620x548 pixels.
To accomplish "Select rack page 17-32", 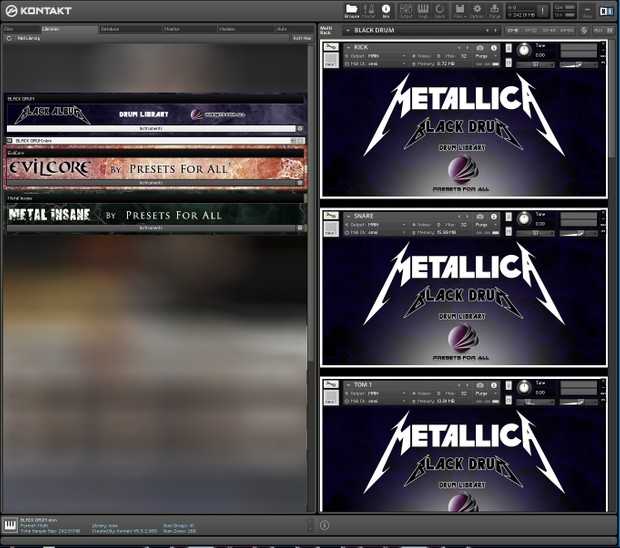I will tap(531, 30).
